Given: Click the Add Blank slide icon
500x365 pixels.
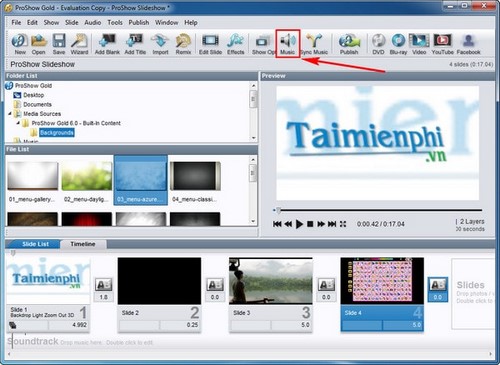Looking at the screenshot, I should coord(107,44).
